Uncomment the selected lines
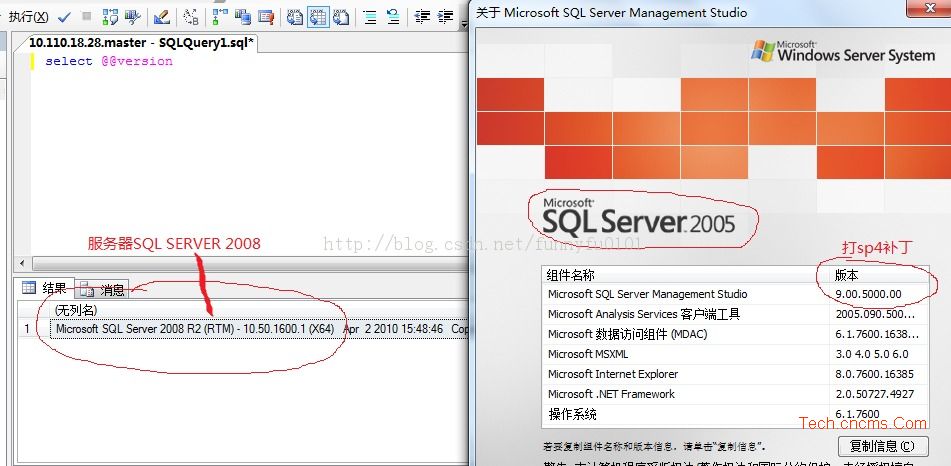Viewport: 951px width, 466px height. pyautogui.click(x=393, y=16)
